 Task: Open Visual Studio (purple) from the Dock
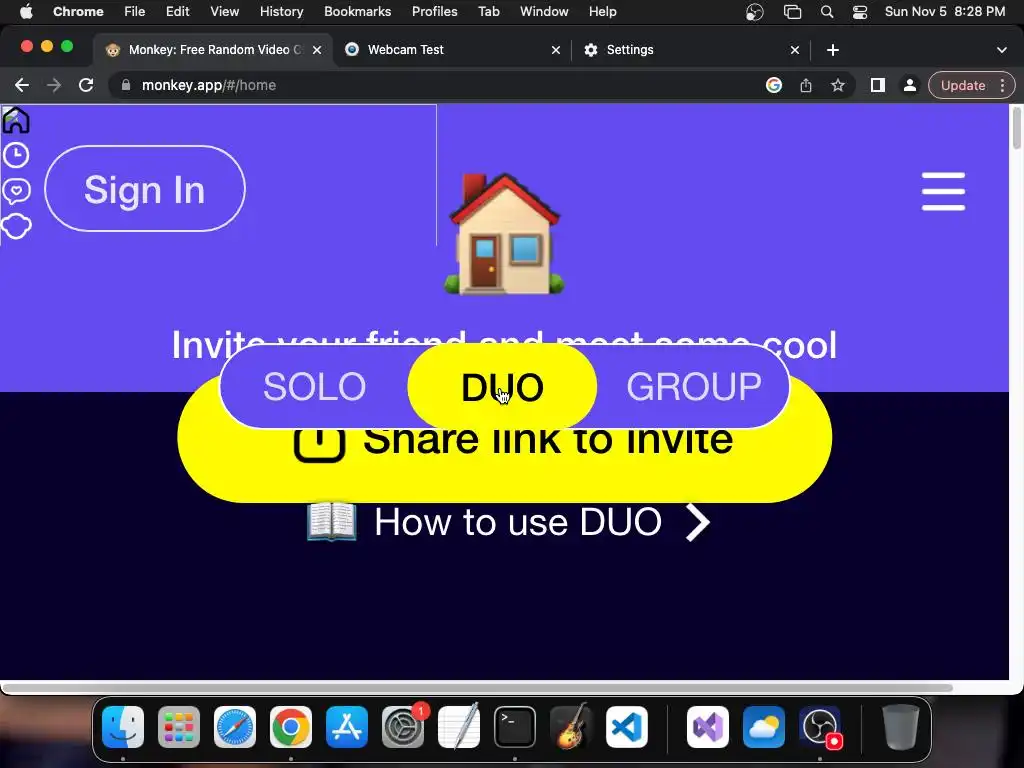pos(708,727)
